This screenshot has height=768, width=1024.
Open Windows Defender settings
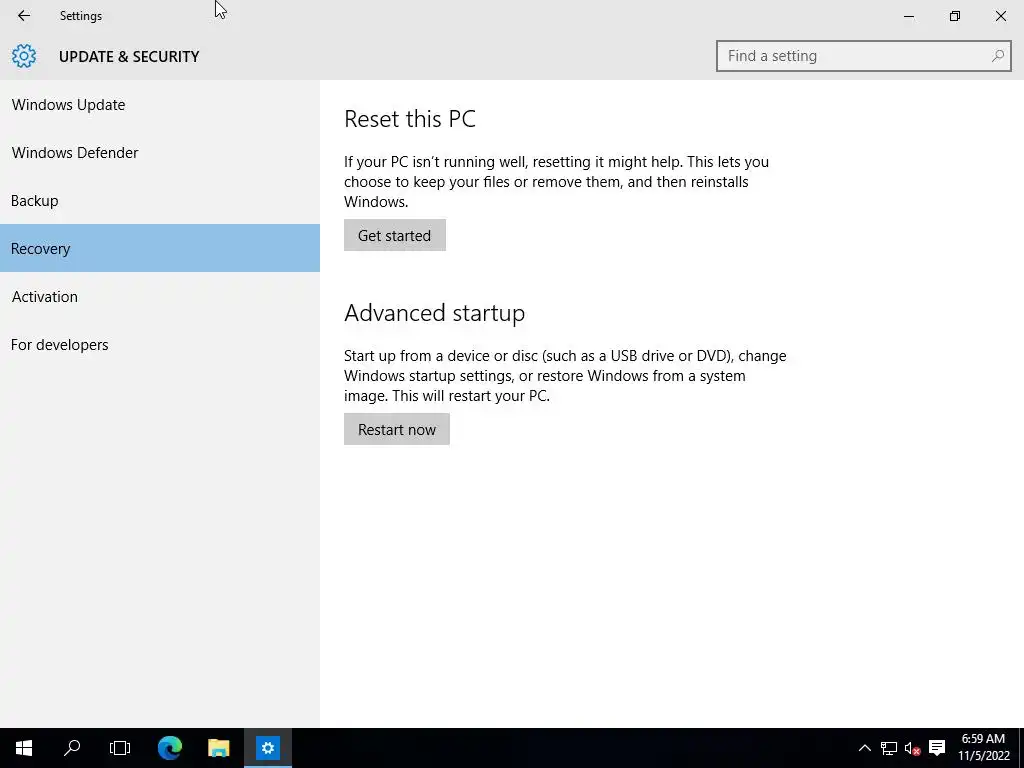pos(160,153)
